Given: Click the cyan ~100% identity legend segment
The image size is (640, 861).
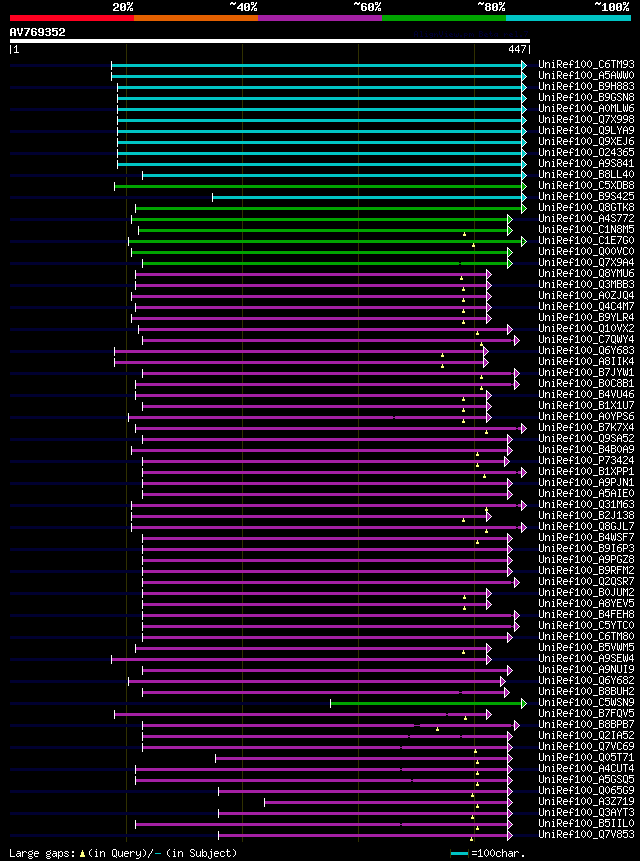Looking at the screenshot, I should coord(569,18).
